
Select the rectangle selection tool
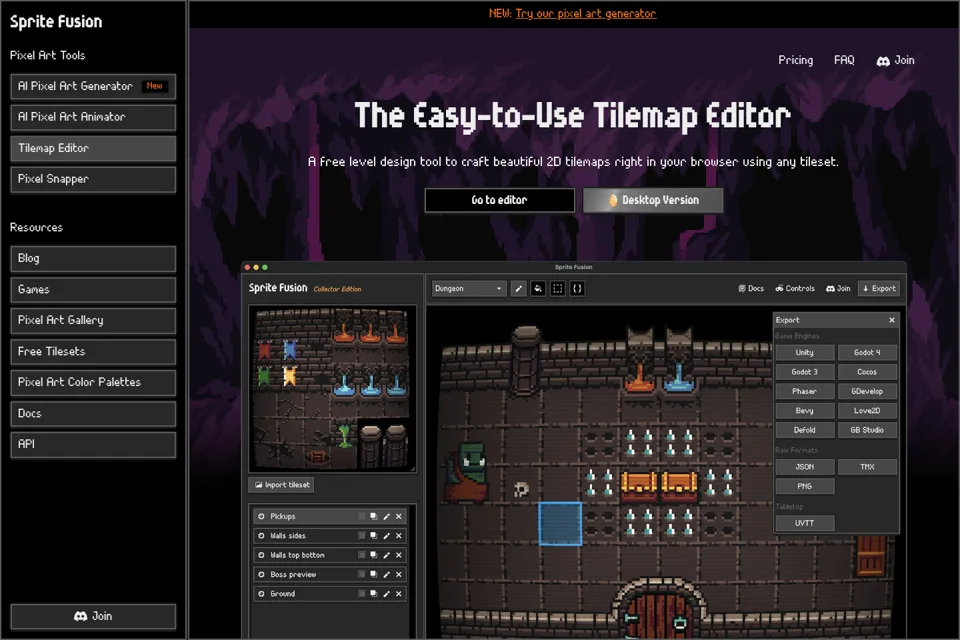click(558, 288)
